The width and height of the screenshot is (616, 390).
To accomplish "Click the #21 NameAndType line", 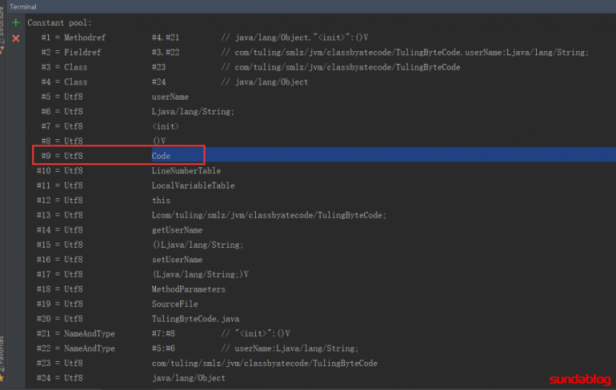I will (163, 334).
